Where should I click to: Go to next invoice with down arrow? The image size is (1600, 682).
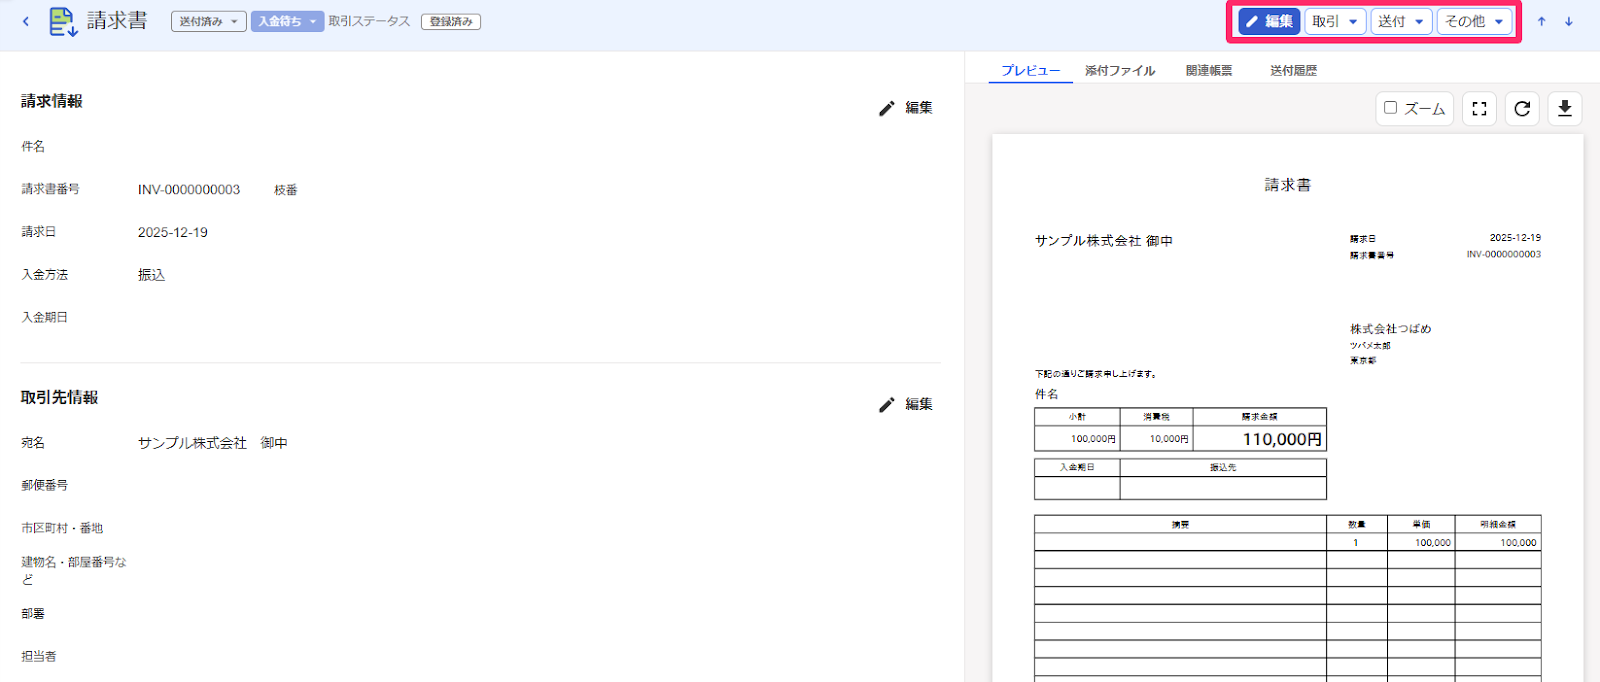tap(1569, 21)
